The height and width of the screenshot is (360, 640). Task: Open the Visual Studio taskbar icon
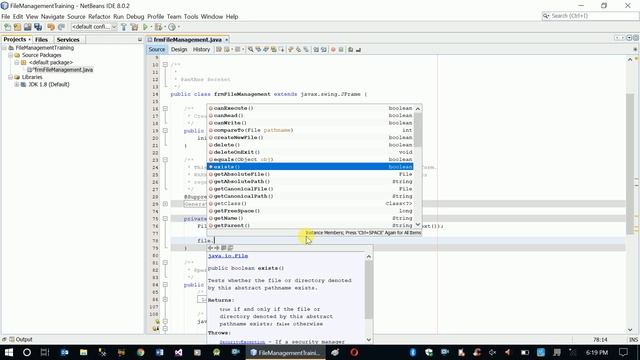coord(178,352)
